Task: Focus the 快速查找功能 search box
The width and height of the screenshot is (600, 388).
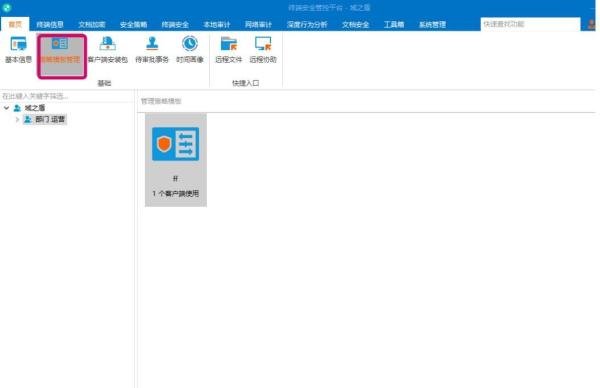Action: 530,24
